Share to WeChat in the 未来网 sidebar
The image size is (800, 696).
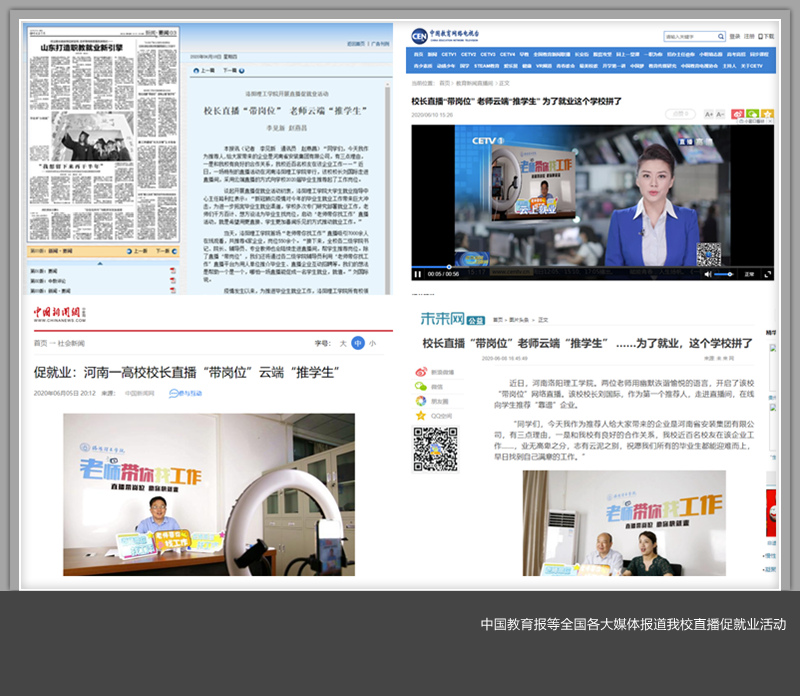pyautogui.click(x=421, y=386)
